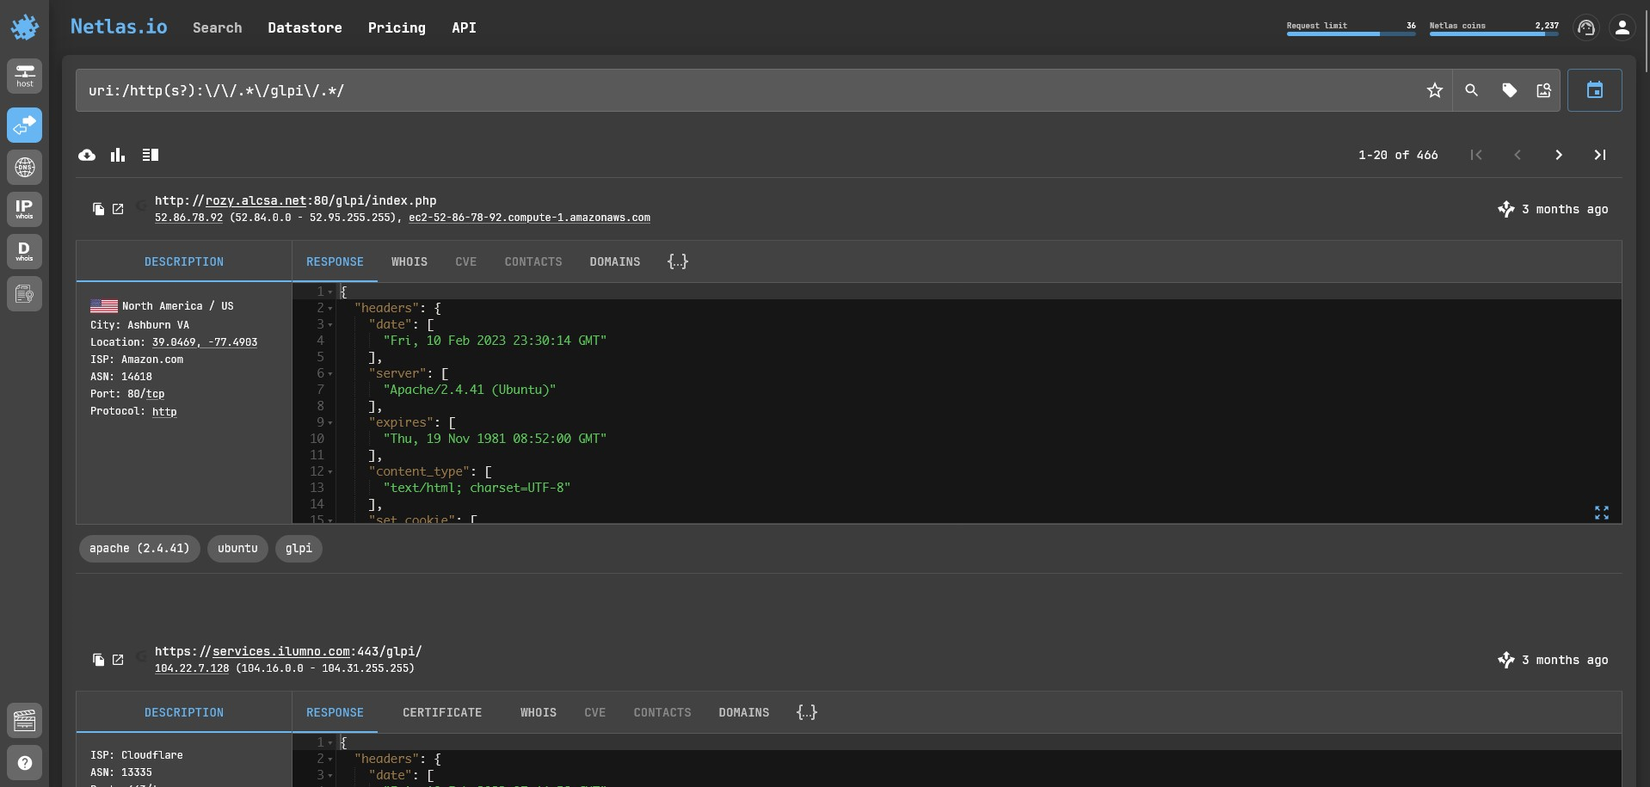The height and width of the screenshot is (787, 1650).
Task: Open the Datastore page from top navigation
Action: pos(305,28)
